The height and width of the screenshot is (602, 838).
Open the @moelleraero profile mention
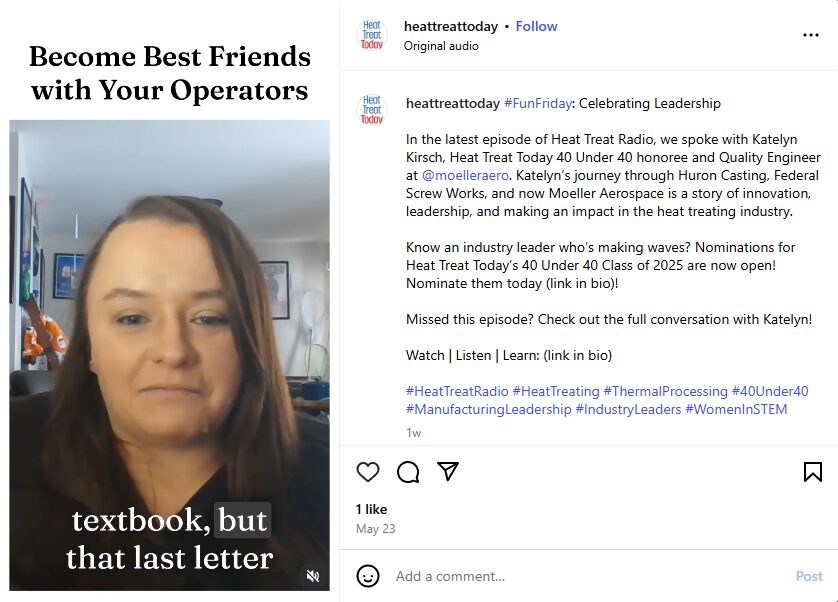tap(465, 175)
